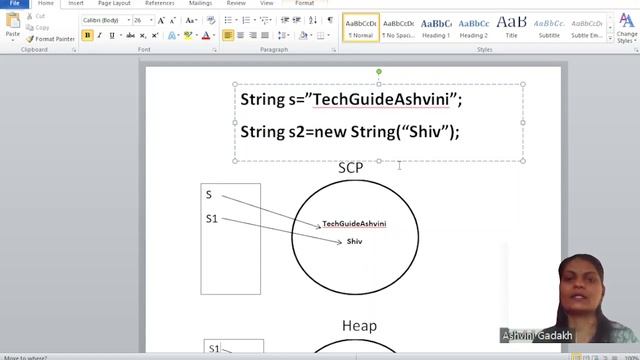Center the text
This screenshot has width=640, height=360.
click(240, 36)
